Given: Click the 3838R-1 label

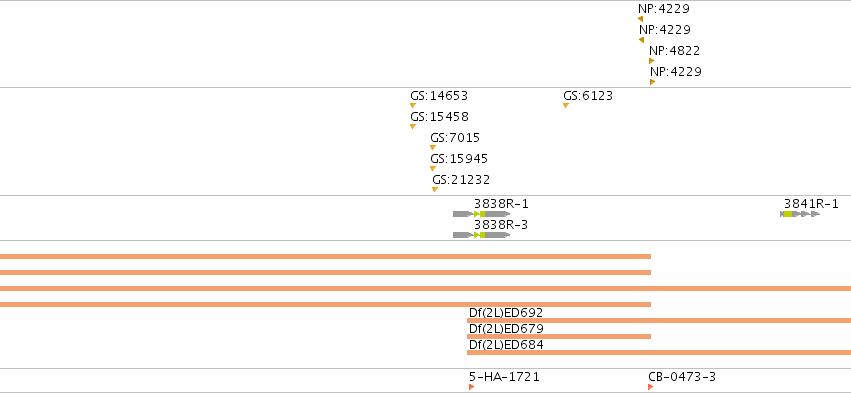Looking at the screenshot, I should tap(501, 204).
